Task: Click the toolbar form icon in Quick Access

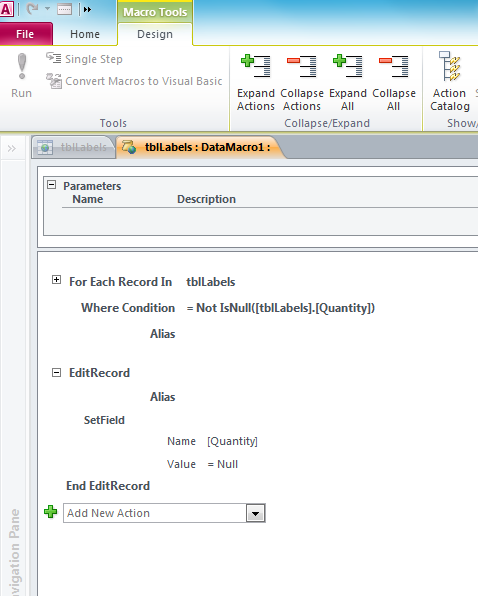Action: pos(64,9)
